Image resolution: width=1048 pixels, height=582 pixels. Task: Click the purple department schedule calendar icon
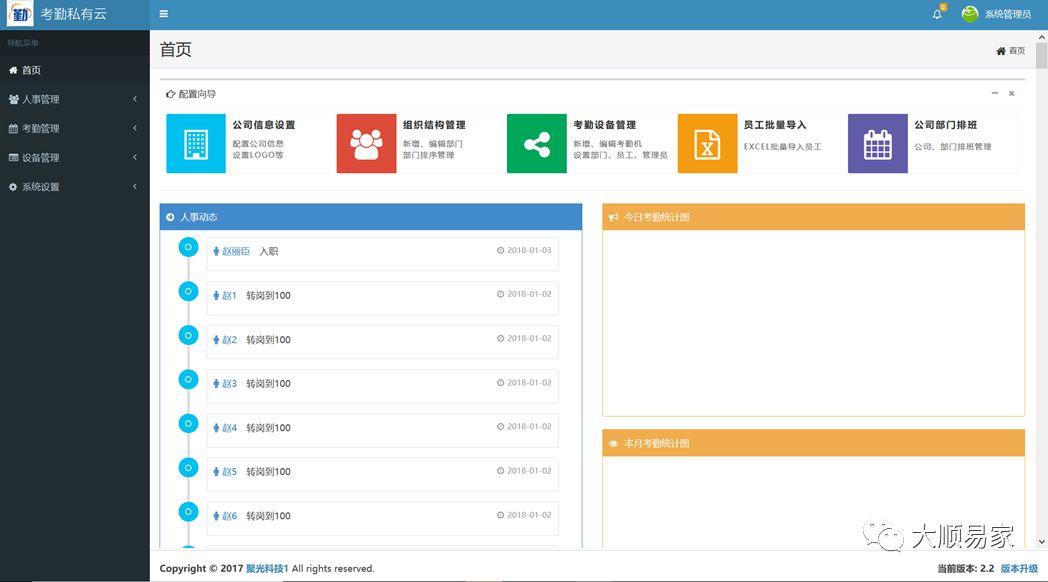click(x=877, y=144)
